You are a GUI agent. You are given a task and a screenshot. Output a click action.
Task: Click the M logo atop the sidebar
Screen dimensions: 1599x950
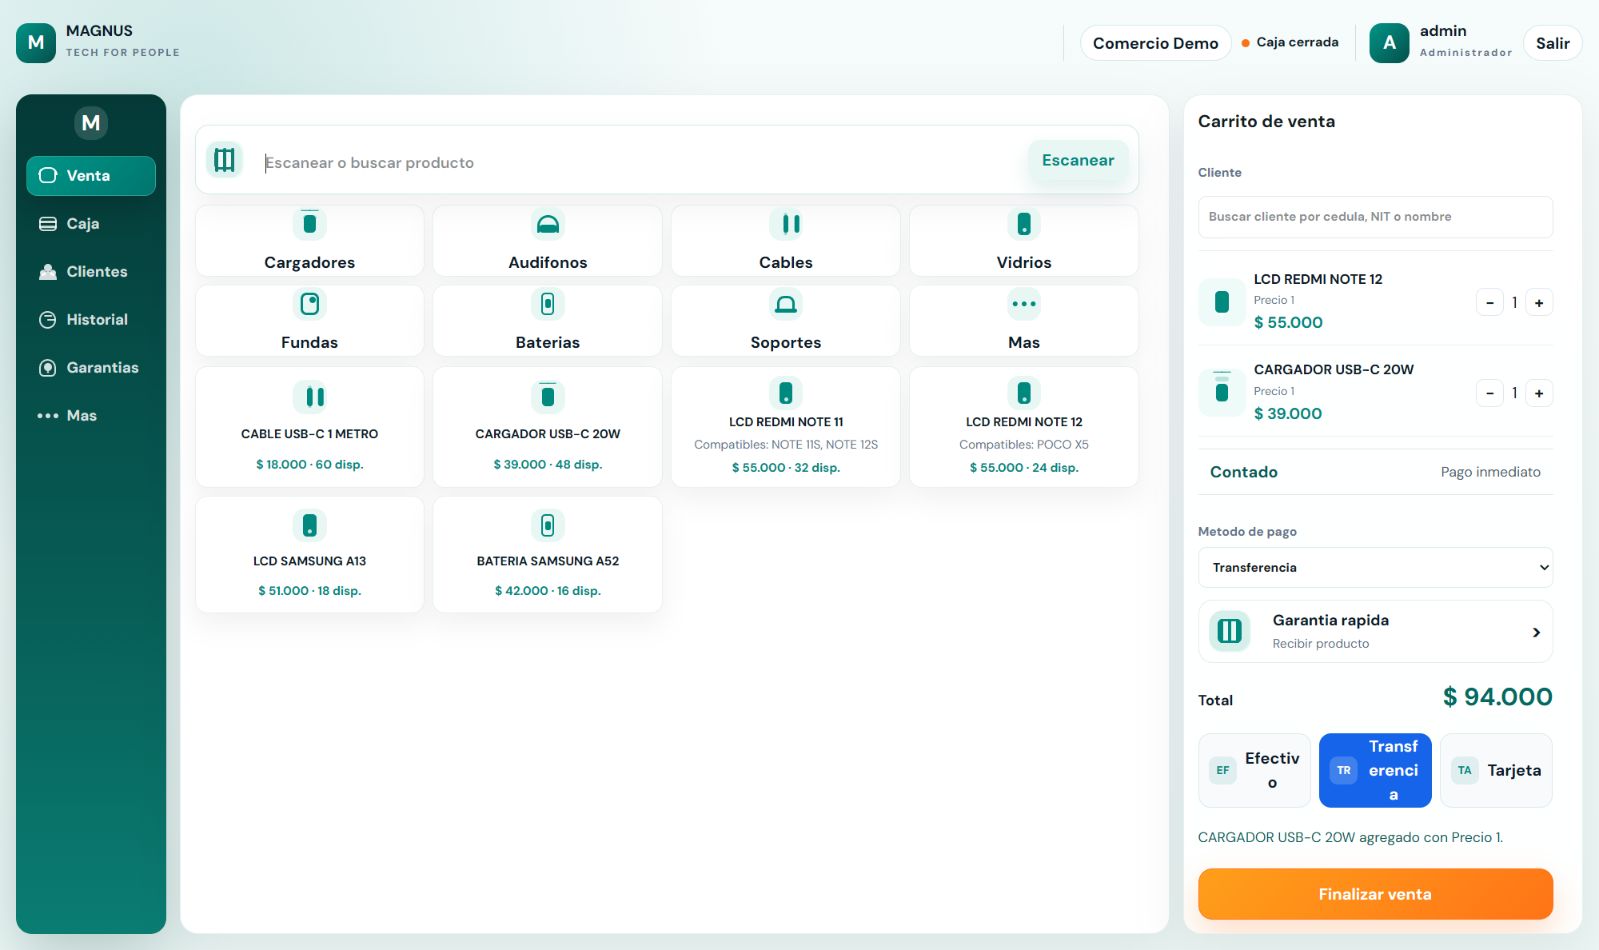[x=91, y=123]
